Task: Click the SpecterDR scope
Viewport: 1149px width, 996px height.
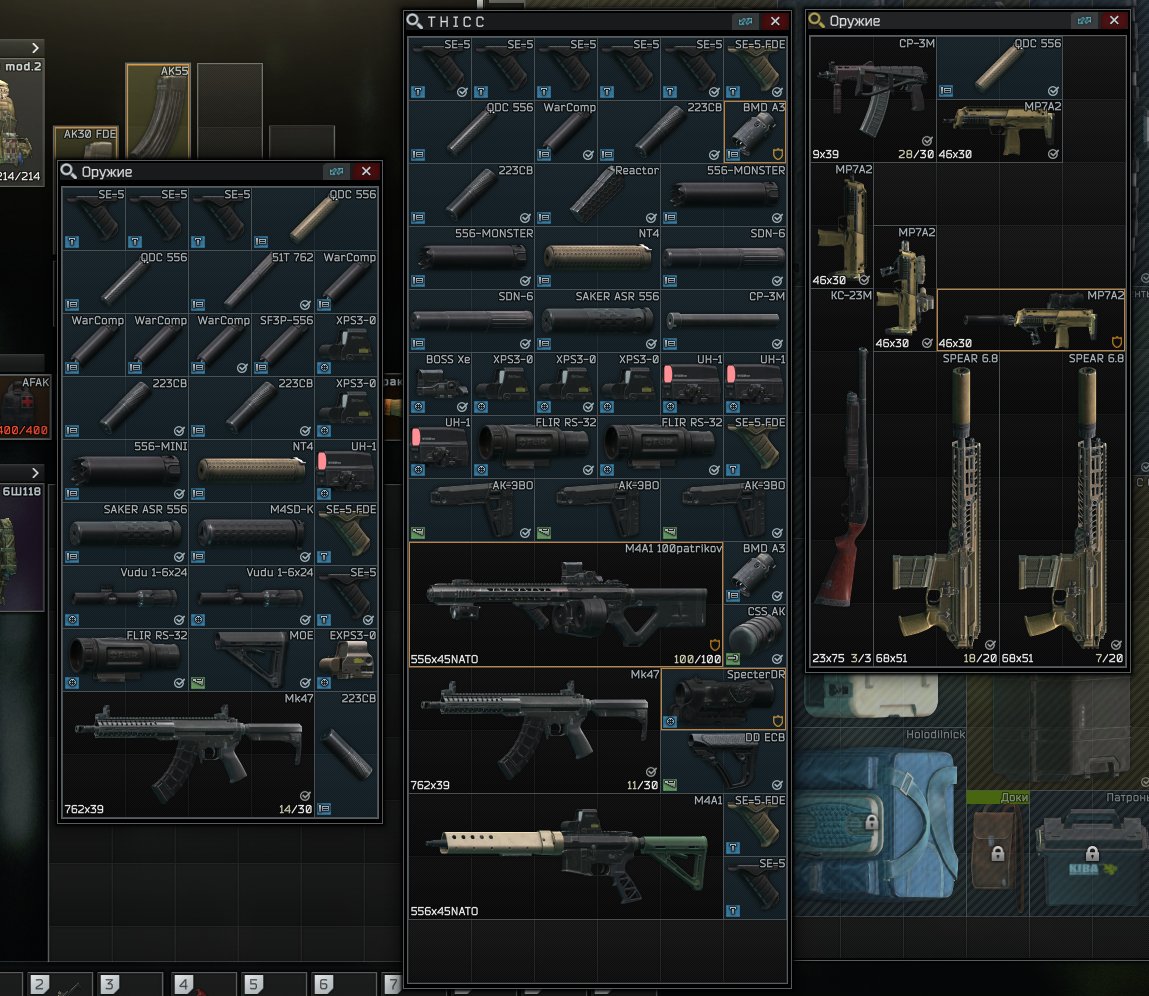Action: point(724,699)
